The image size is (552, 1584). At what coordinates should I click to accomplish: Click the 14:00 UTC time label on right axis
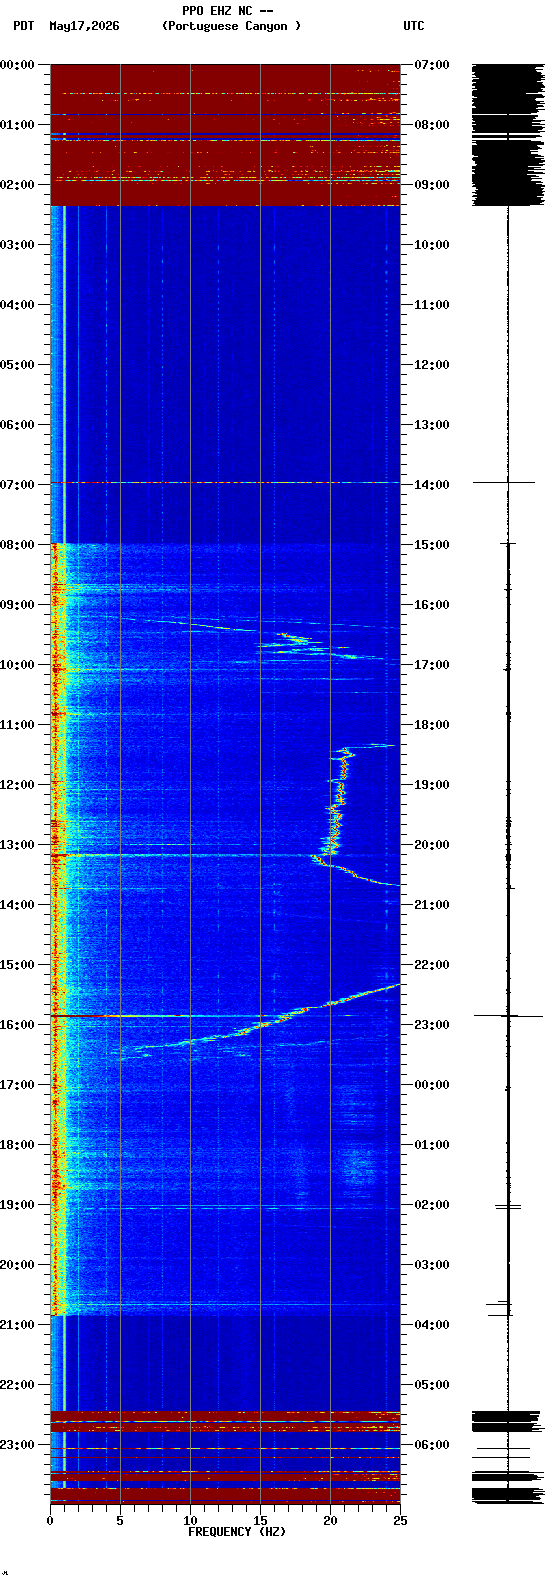[x=432, y=485]
